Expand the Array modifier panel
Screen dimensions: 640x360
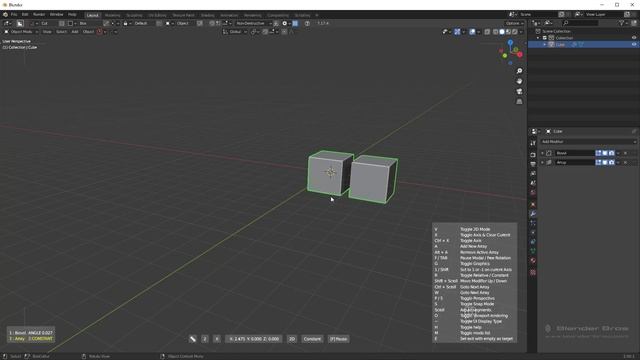pos(542,162)
